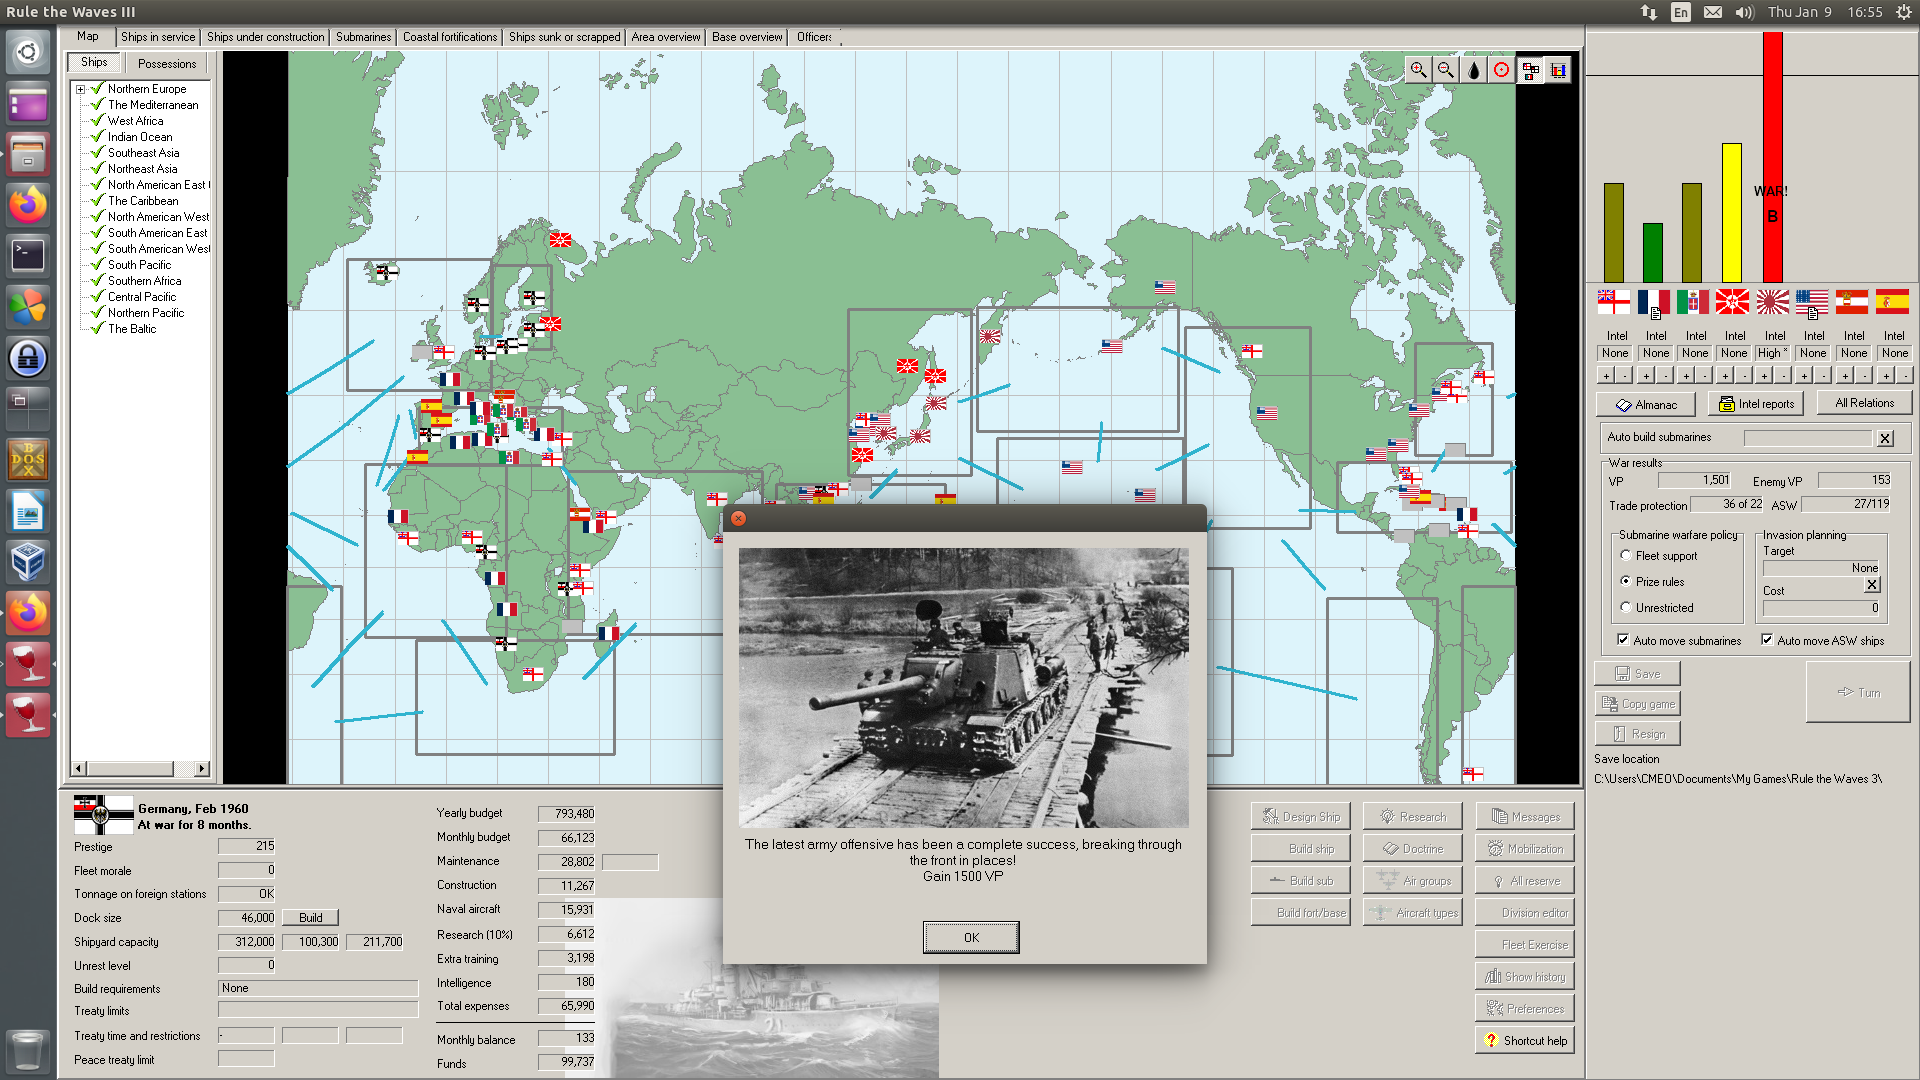Toggle Auto move submarines checkbox
Image resolution: width=1920 pixels, height=1080 pixels.
[x=1623, y=640]
